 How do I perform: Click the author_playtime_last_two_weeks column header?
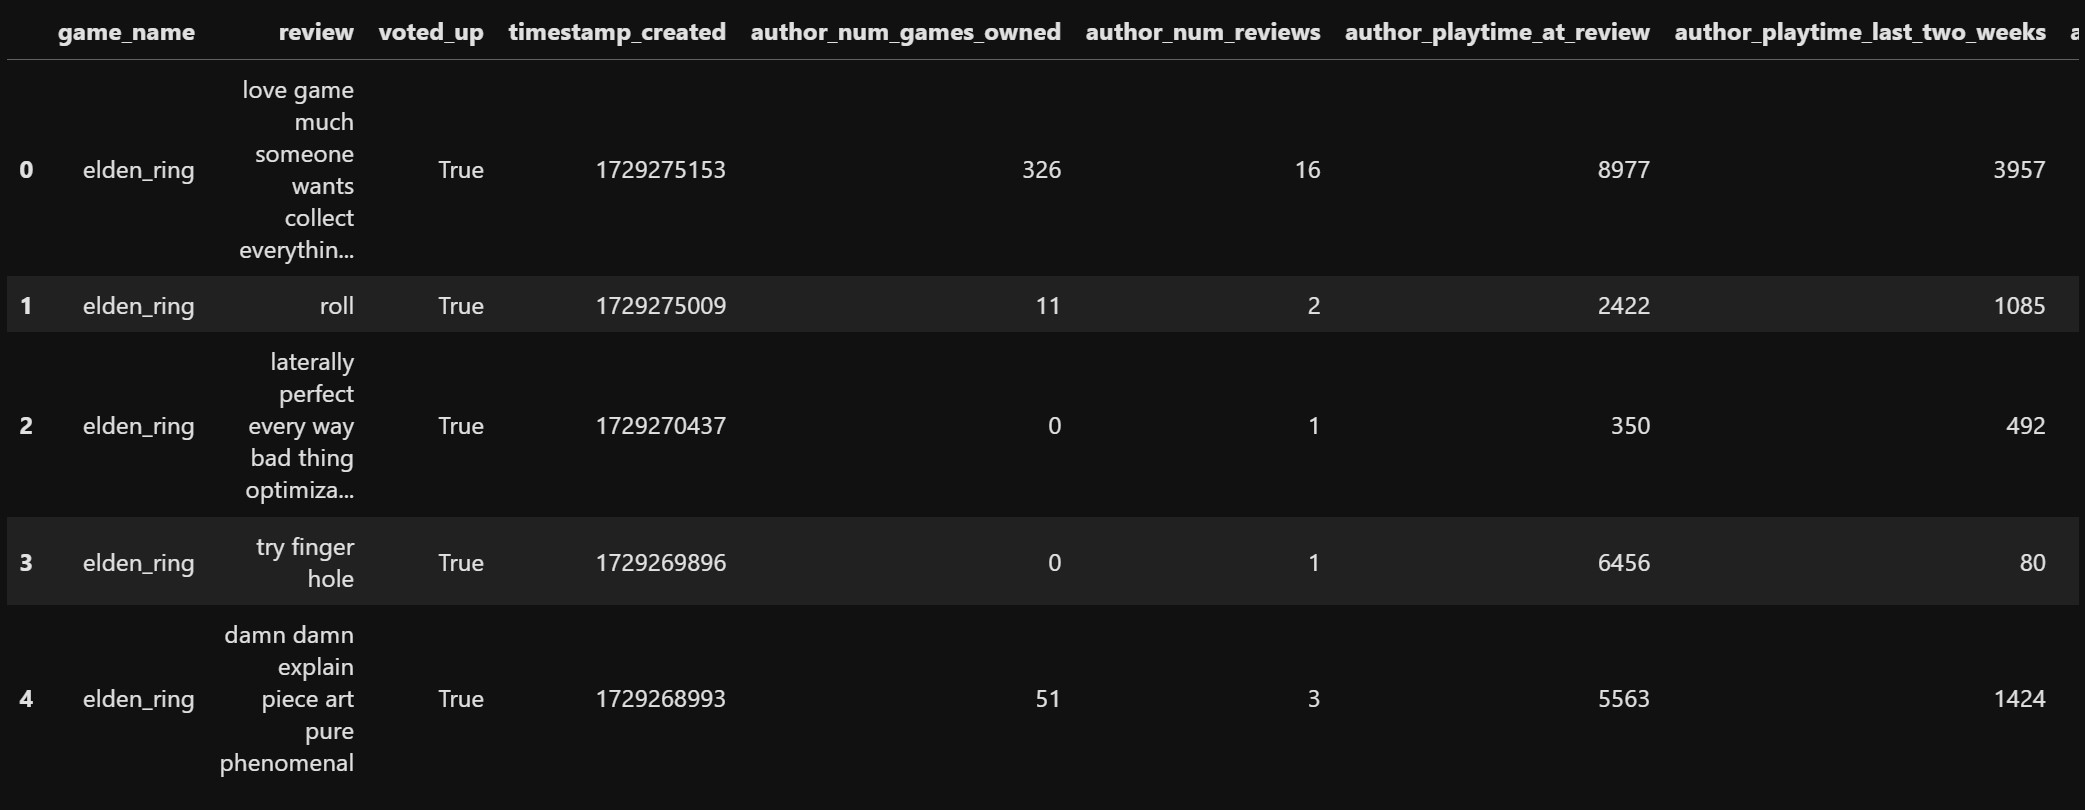pos(1860,32)
